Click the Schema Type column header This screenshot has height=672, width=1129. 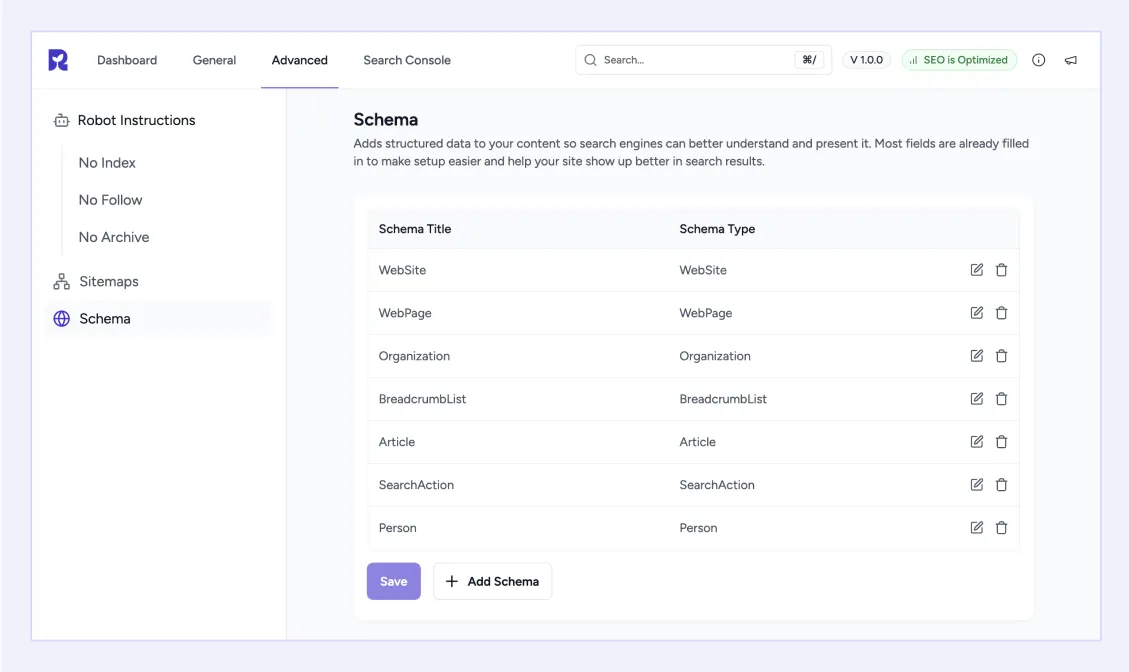coord(717,229)
